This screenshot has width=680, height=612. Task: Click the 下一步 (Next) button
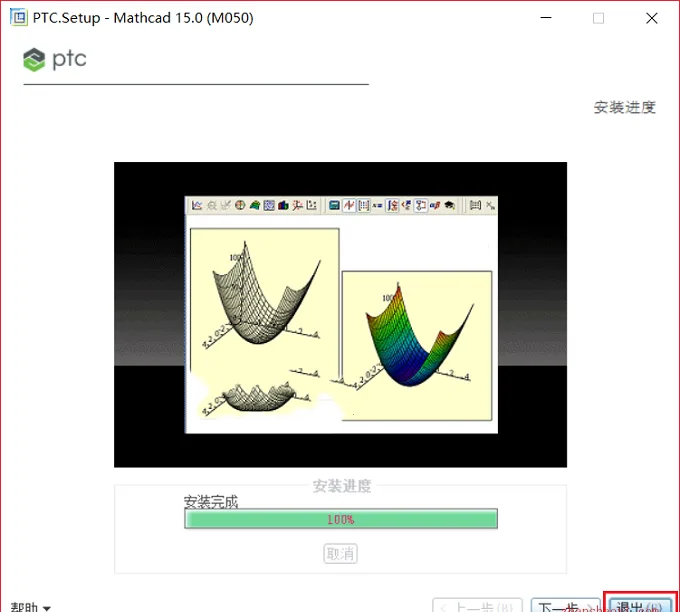pos(566,605)
